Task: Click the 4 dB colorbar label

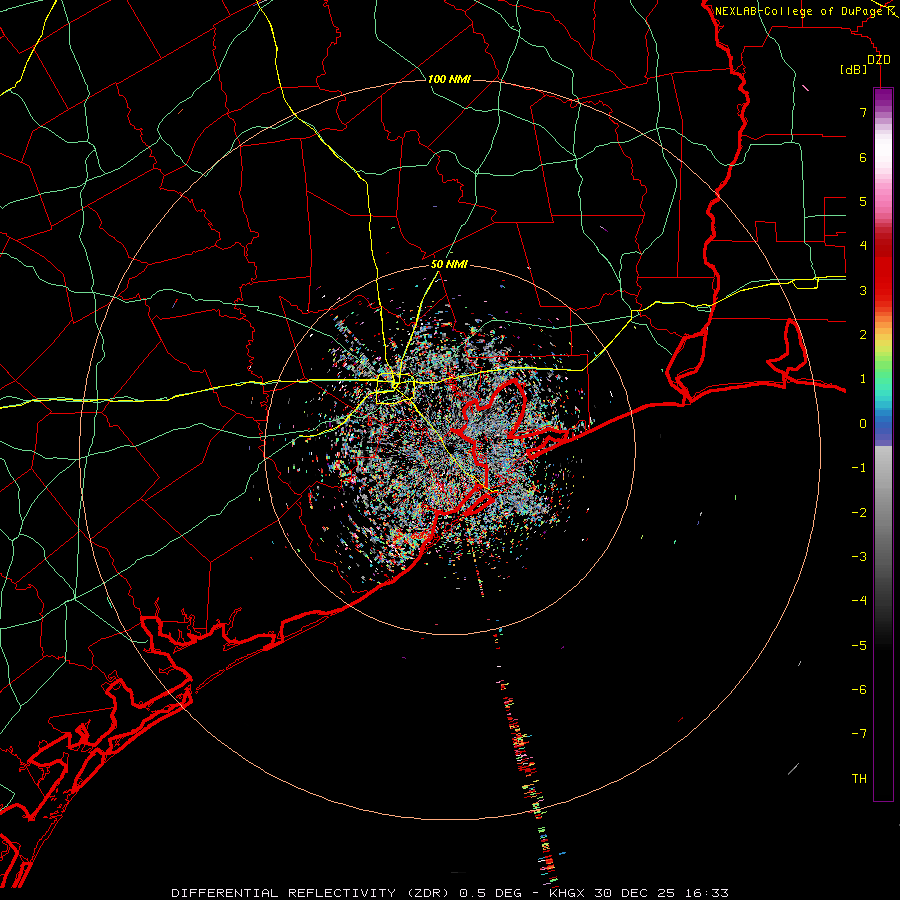Action: (x=863, y=246)
